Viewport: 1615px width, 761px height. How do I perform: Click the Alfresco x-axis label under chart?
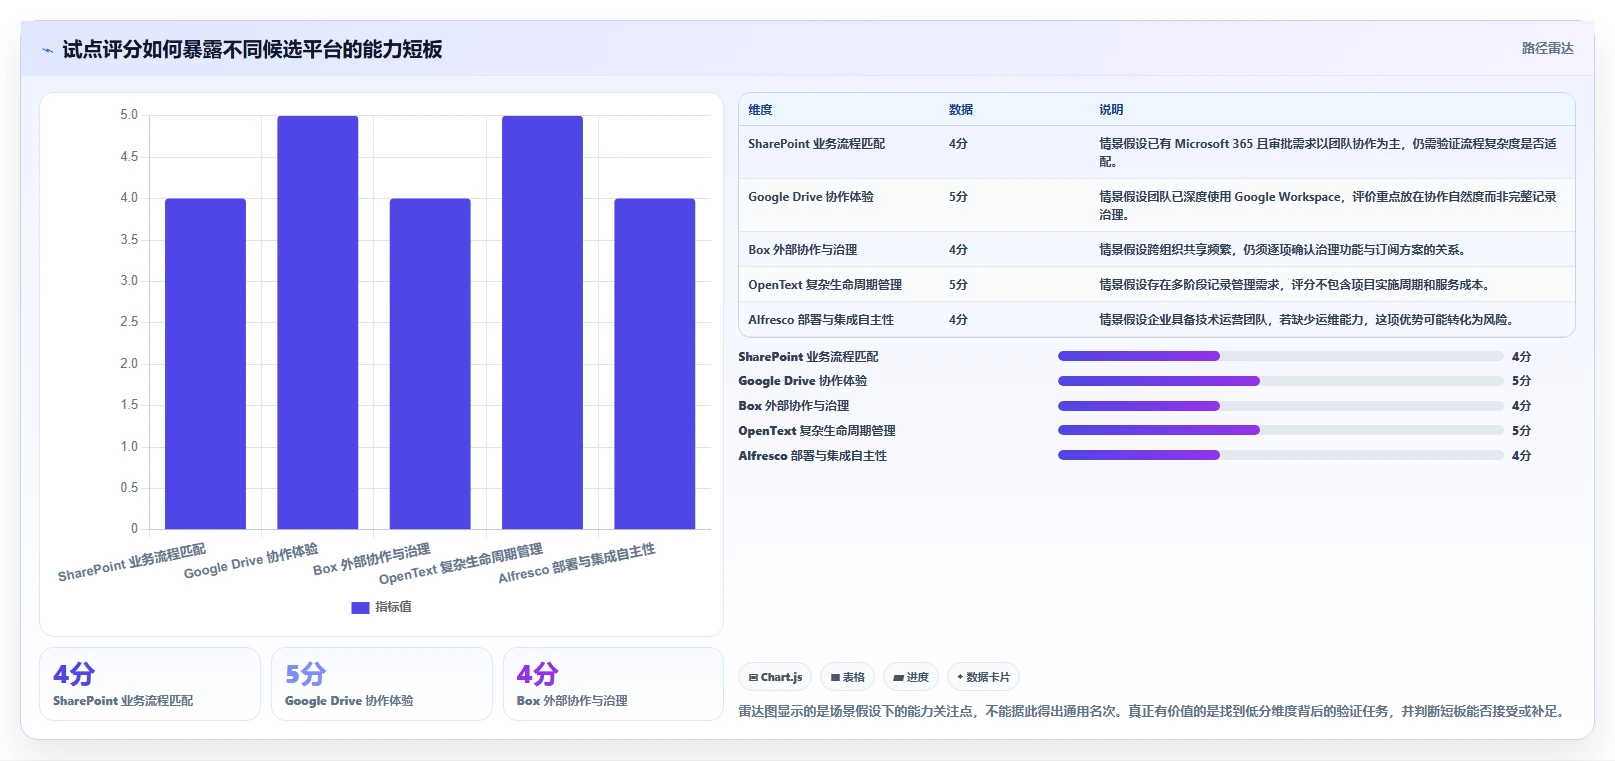tap(577, 564)
